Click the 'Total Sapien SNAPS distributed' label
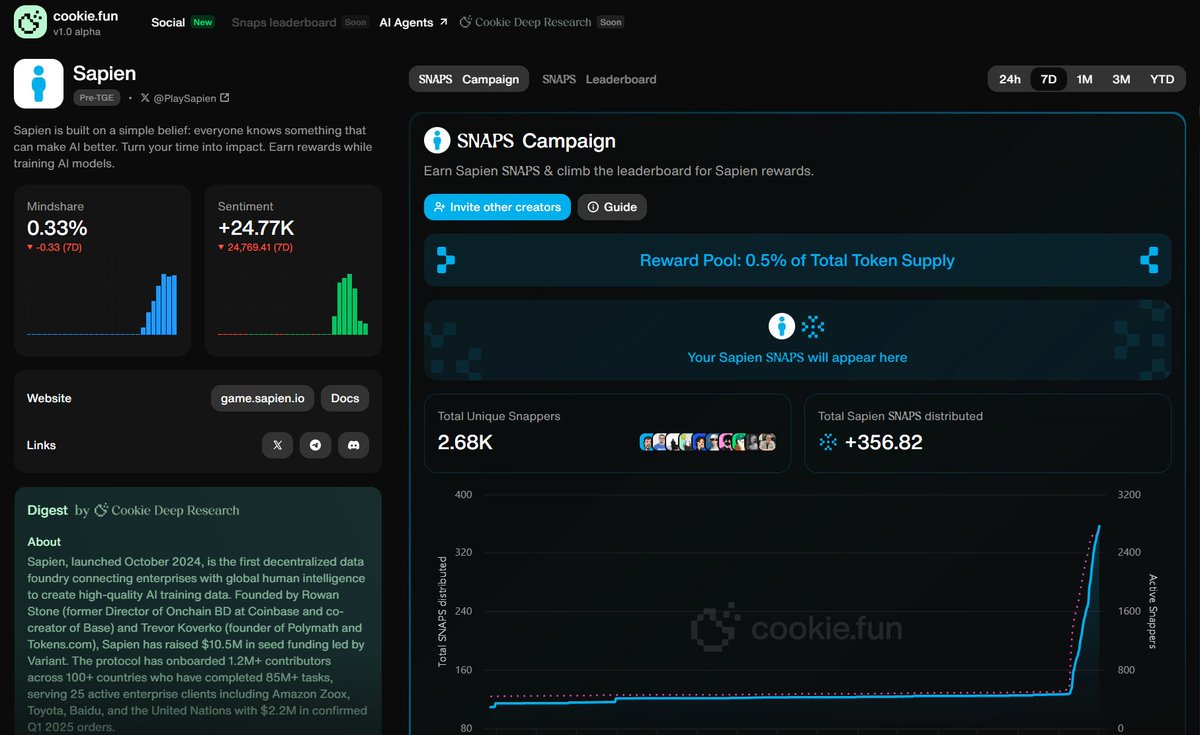 tap(900, 416)
